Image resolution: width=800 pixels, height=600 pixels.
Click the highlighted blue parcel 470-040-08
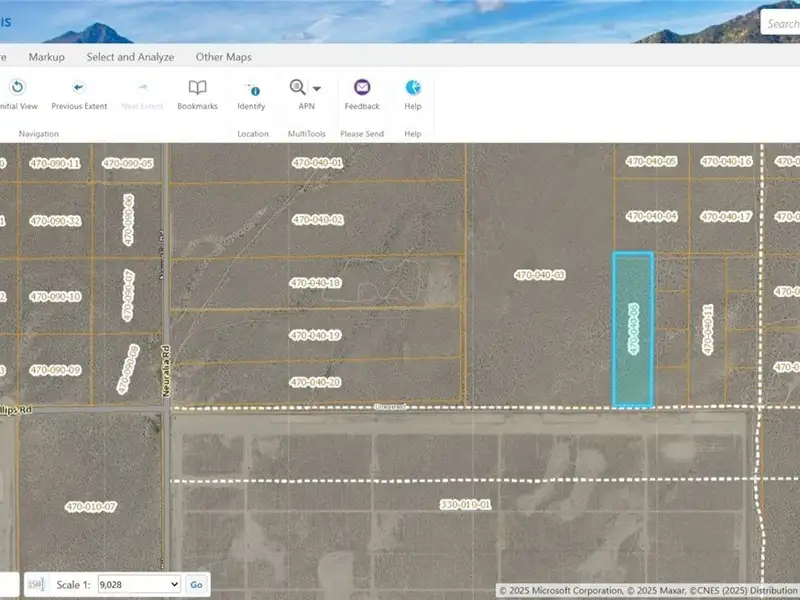coord(632,330)
